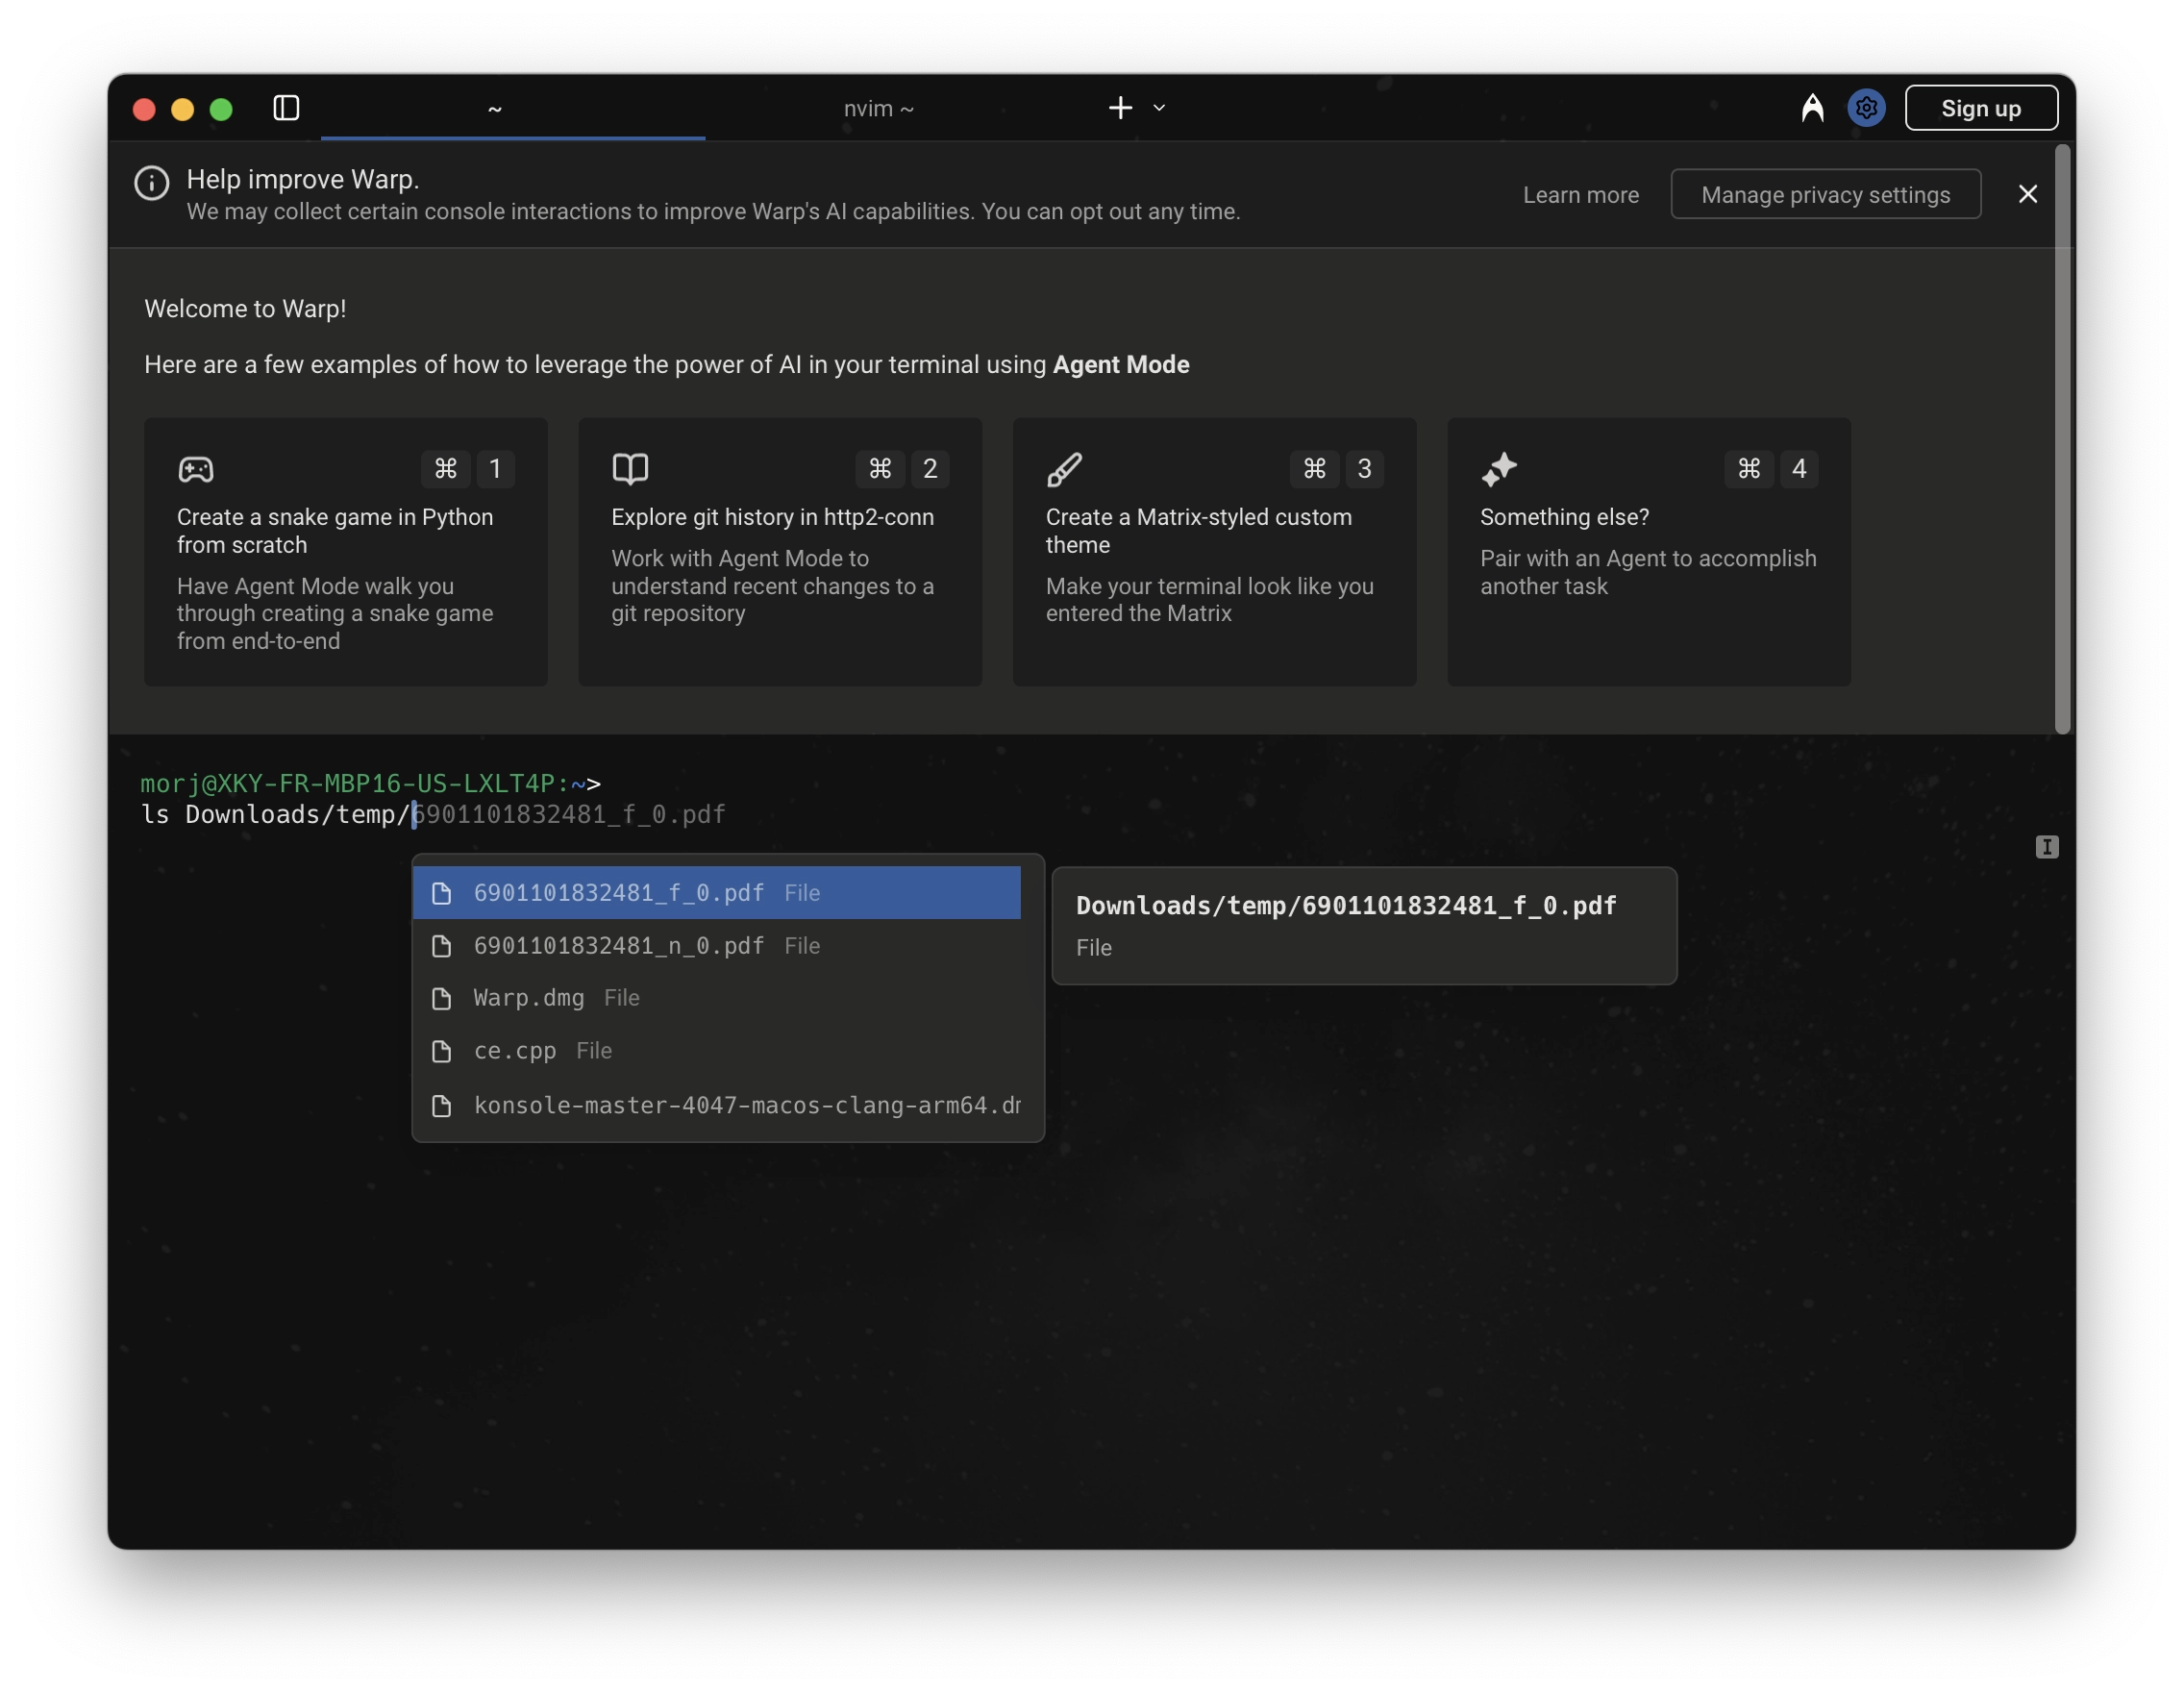Open settings gear icon
The image size is (2184, 1692).
click(x=1866, y=108)
